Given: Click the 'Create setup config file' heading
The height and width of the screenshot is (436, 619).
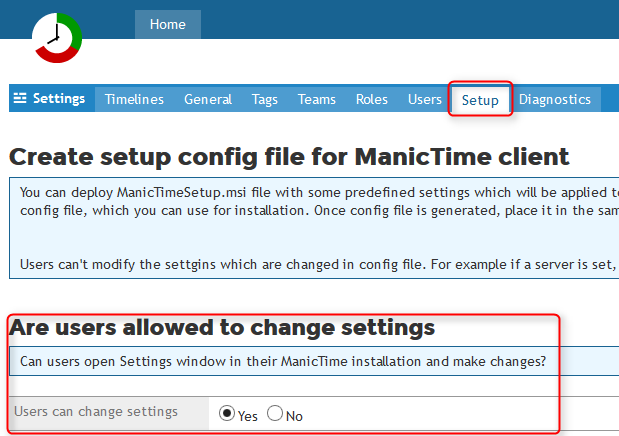Looking at the screenshot, I should tap(289, 157).
